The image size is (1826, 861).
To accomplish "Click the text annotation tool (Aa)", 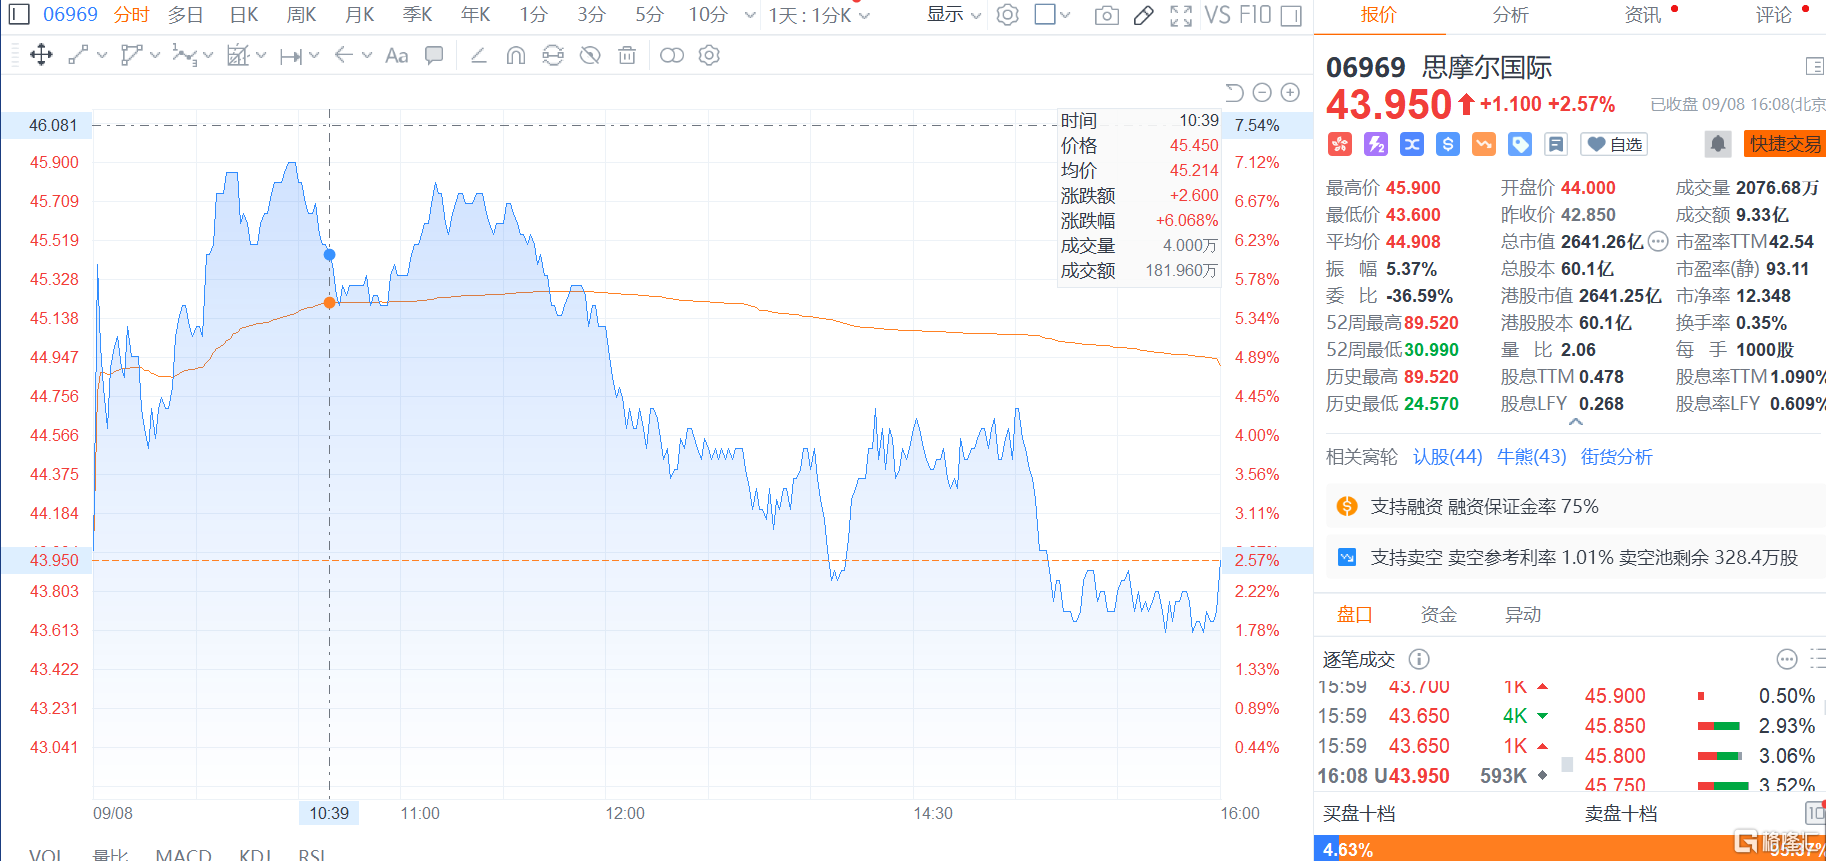I will [x=397, y=56].
